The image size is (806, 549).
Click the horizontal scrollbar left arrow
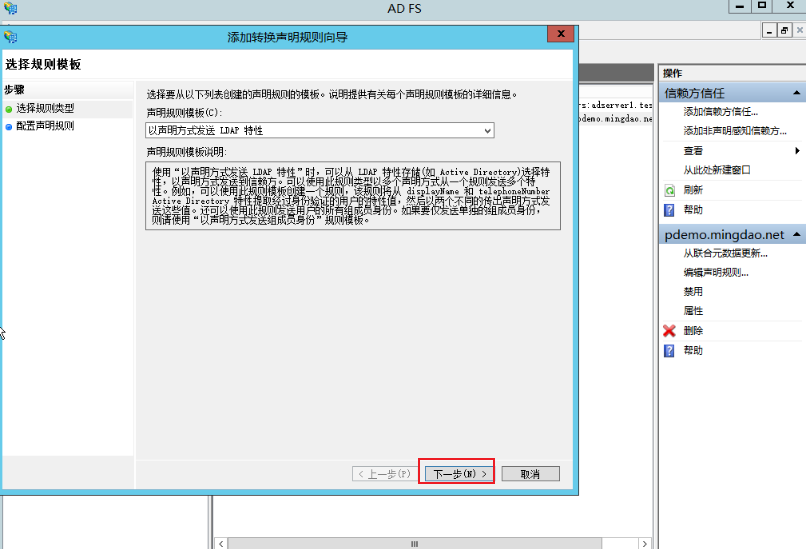221,543
